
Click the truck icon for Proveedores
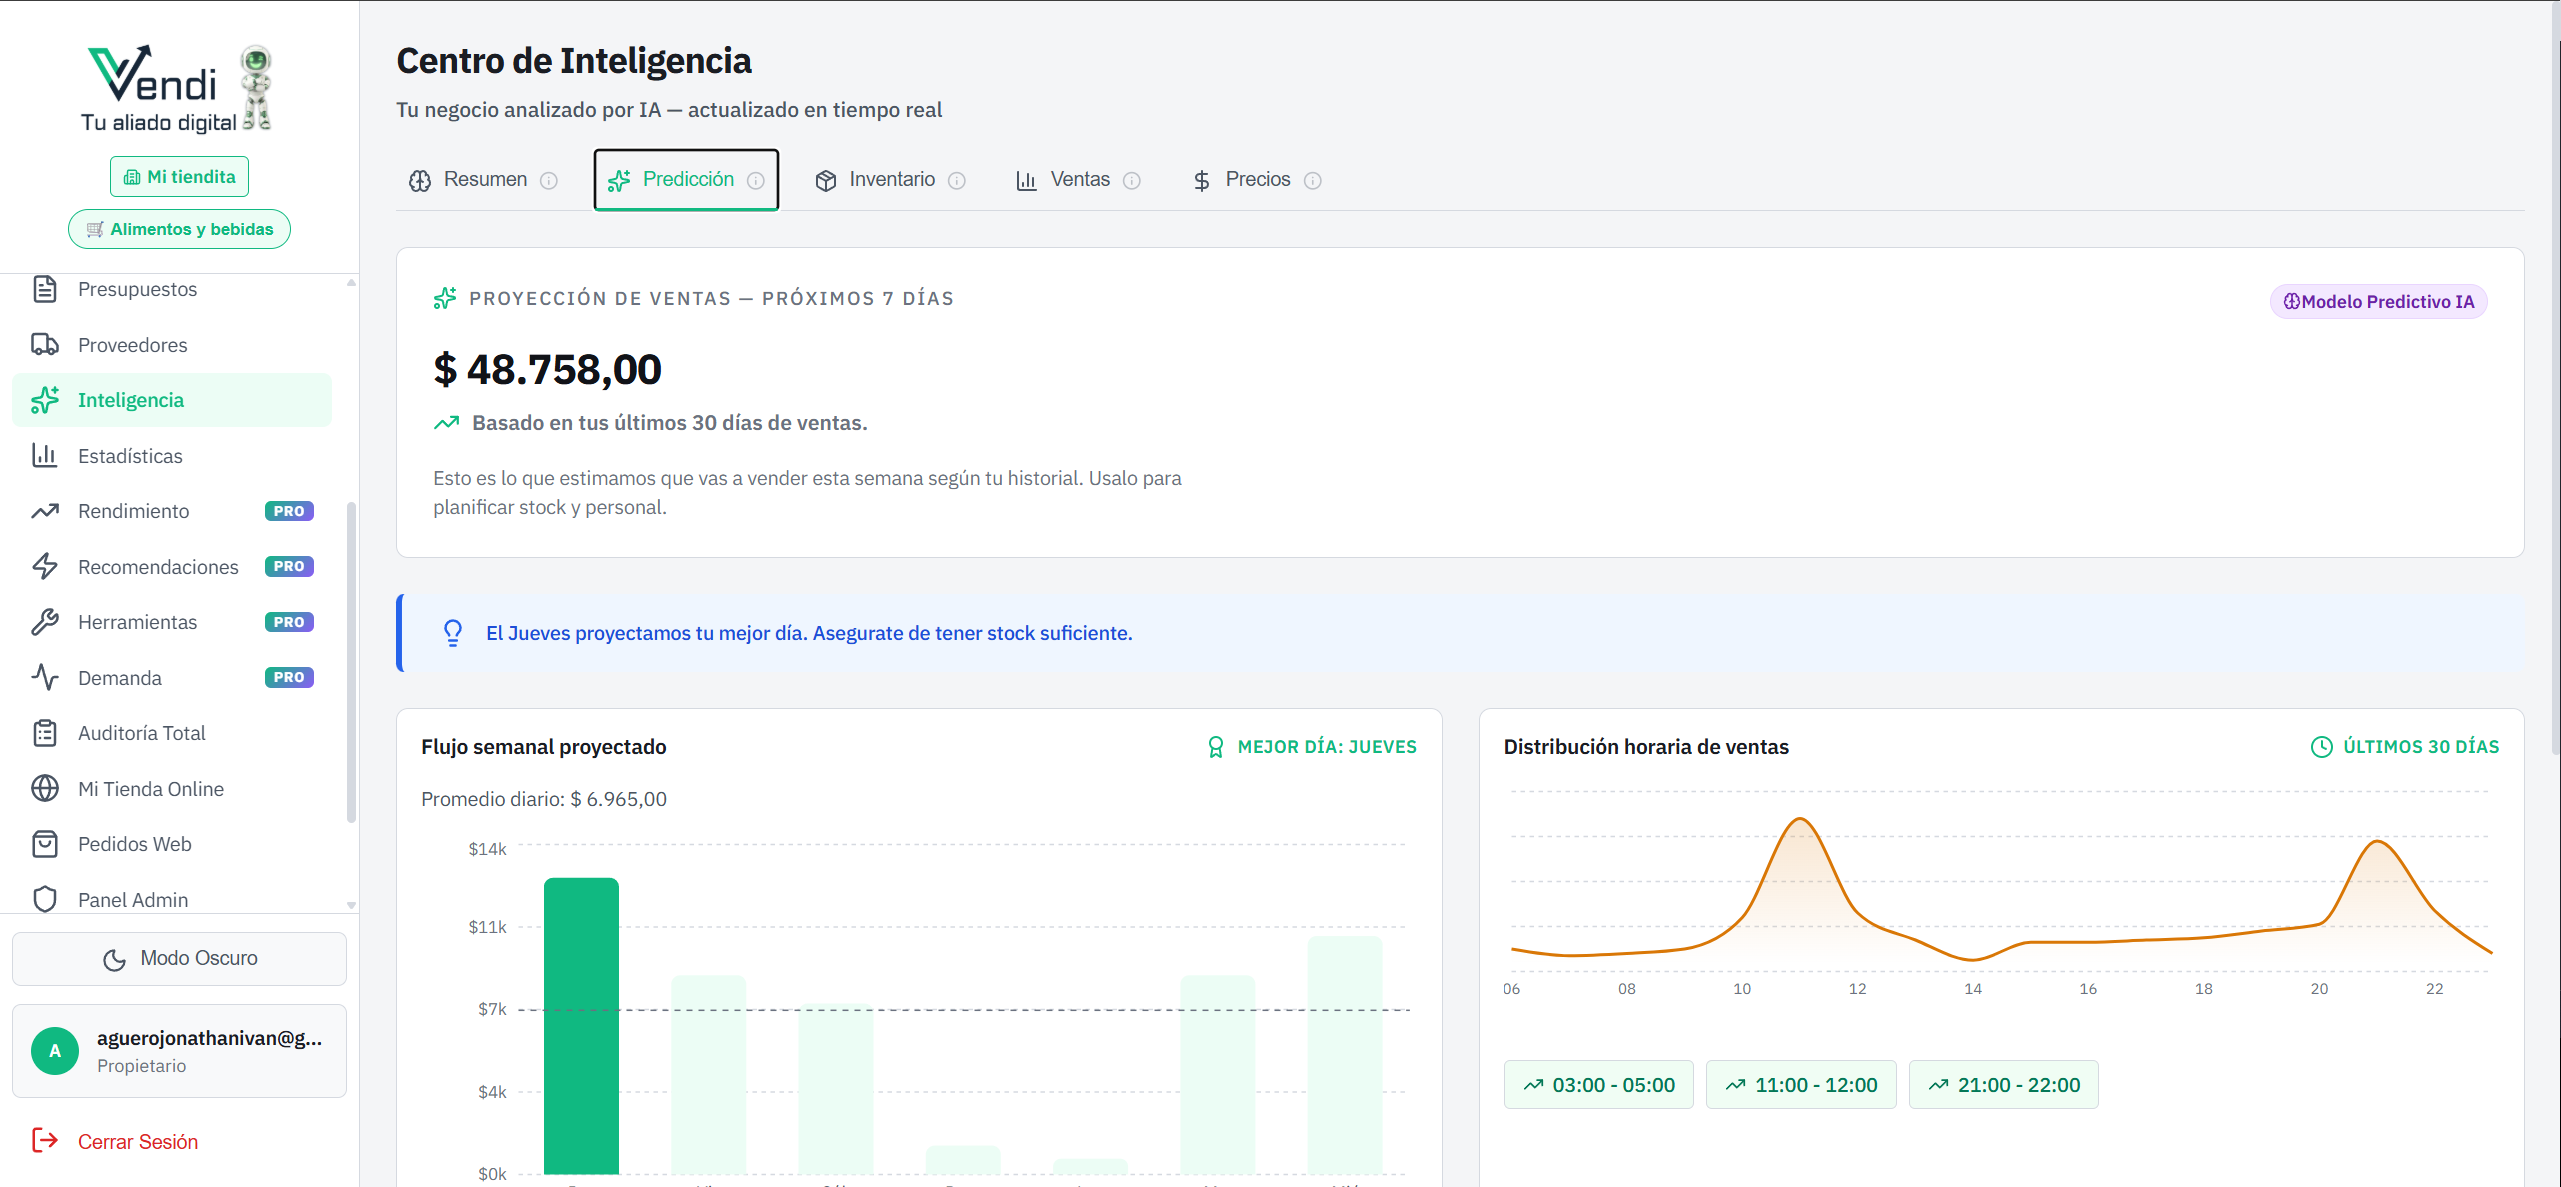point(45,345)
